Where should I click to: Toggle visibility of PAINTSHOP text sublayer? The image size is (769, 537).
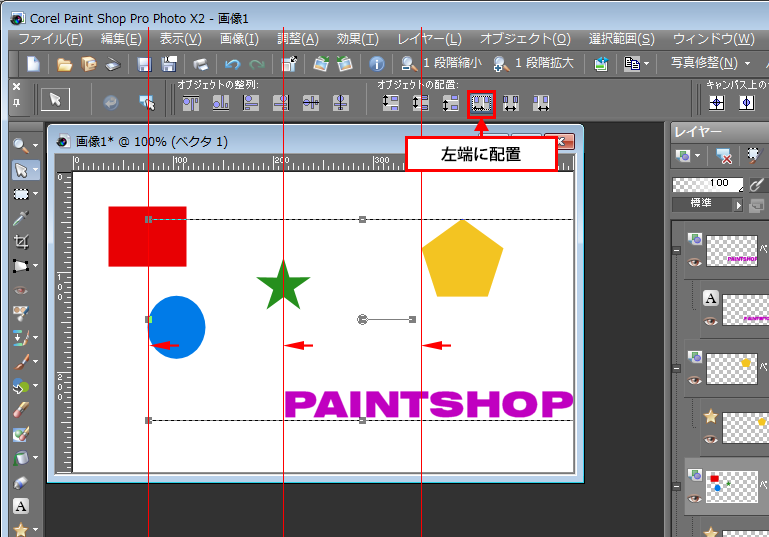click(711, 321)
